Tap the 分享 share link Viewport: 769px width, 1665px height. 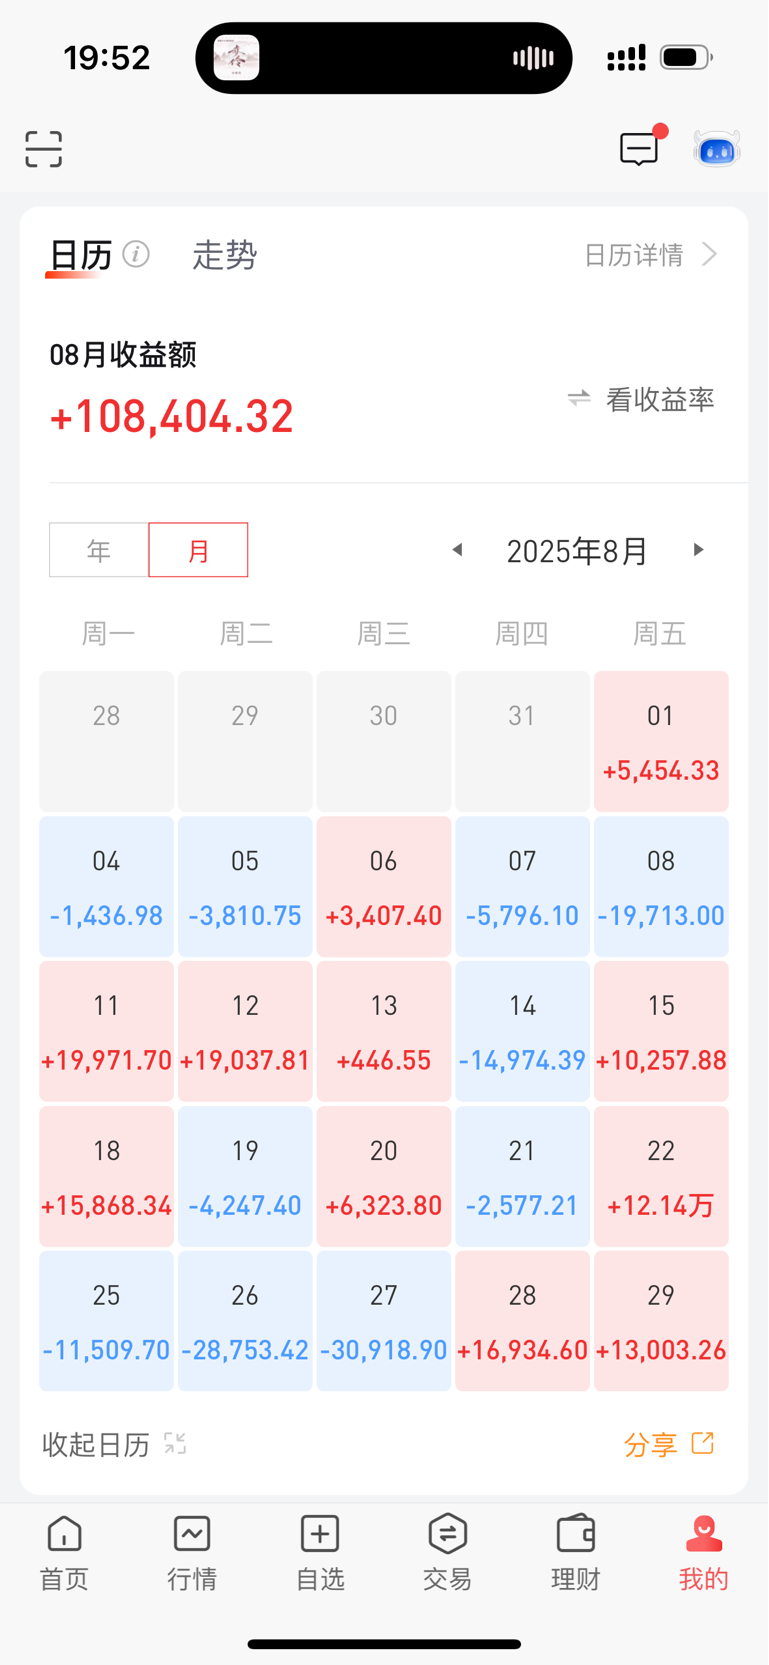pyautogui.click(x=650, y=1444)
